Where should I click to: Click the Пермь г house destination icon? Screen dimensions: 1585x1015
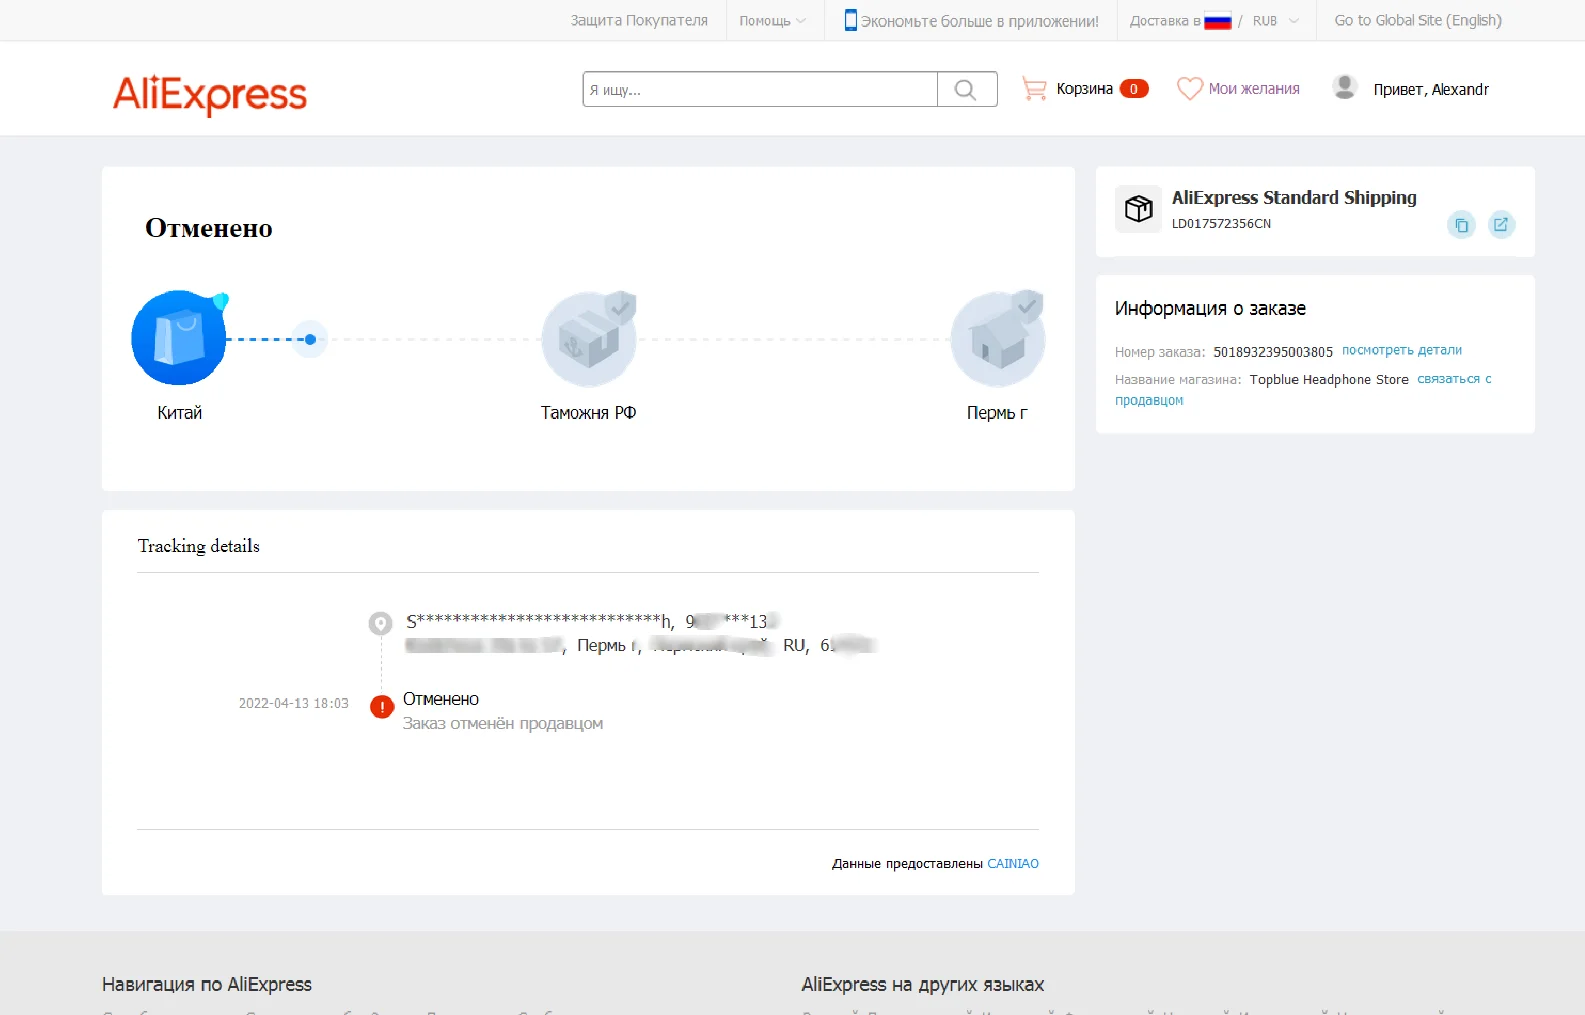pos(997,339)
